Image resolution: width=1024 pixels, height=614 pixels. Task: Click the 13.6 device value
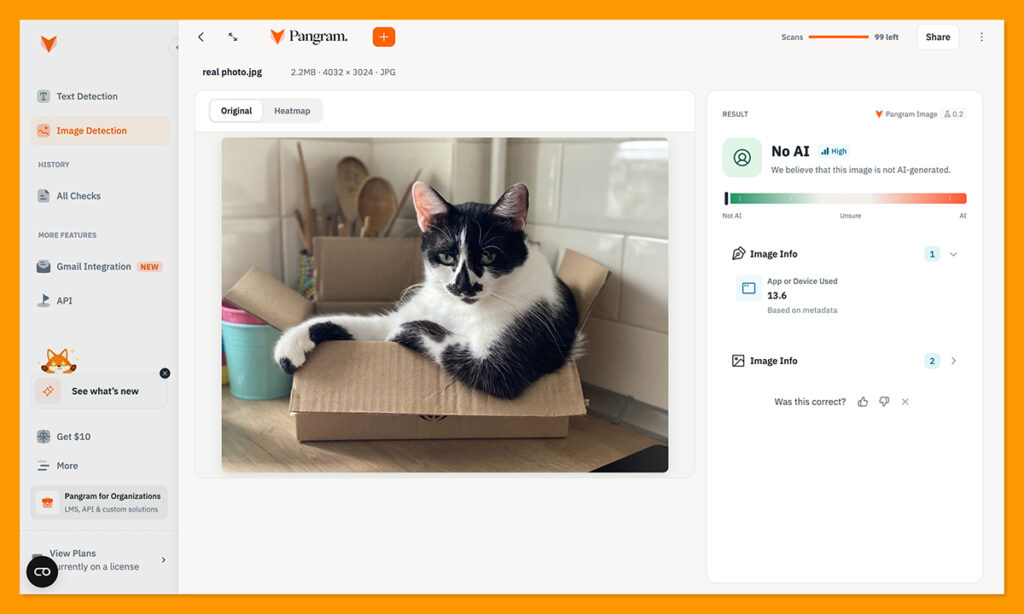click(776, 295)
